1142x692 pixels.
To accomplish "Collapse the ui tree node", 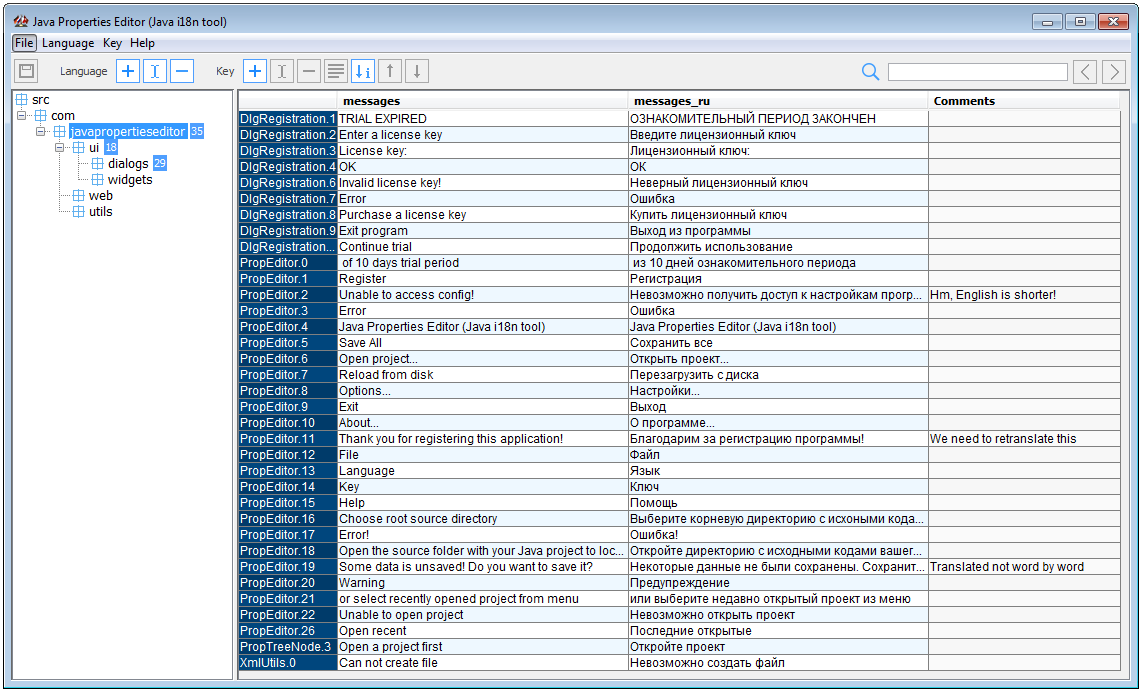I will (x=60, y=147).
